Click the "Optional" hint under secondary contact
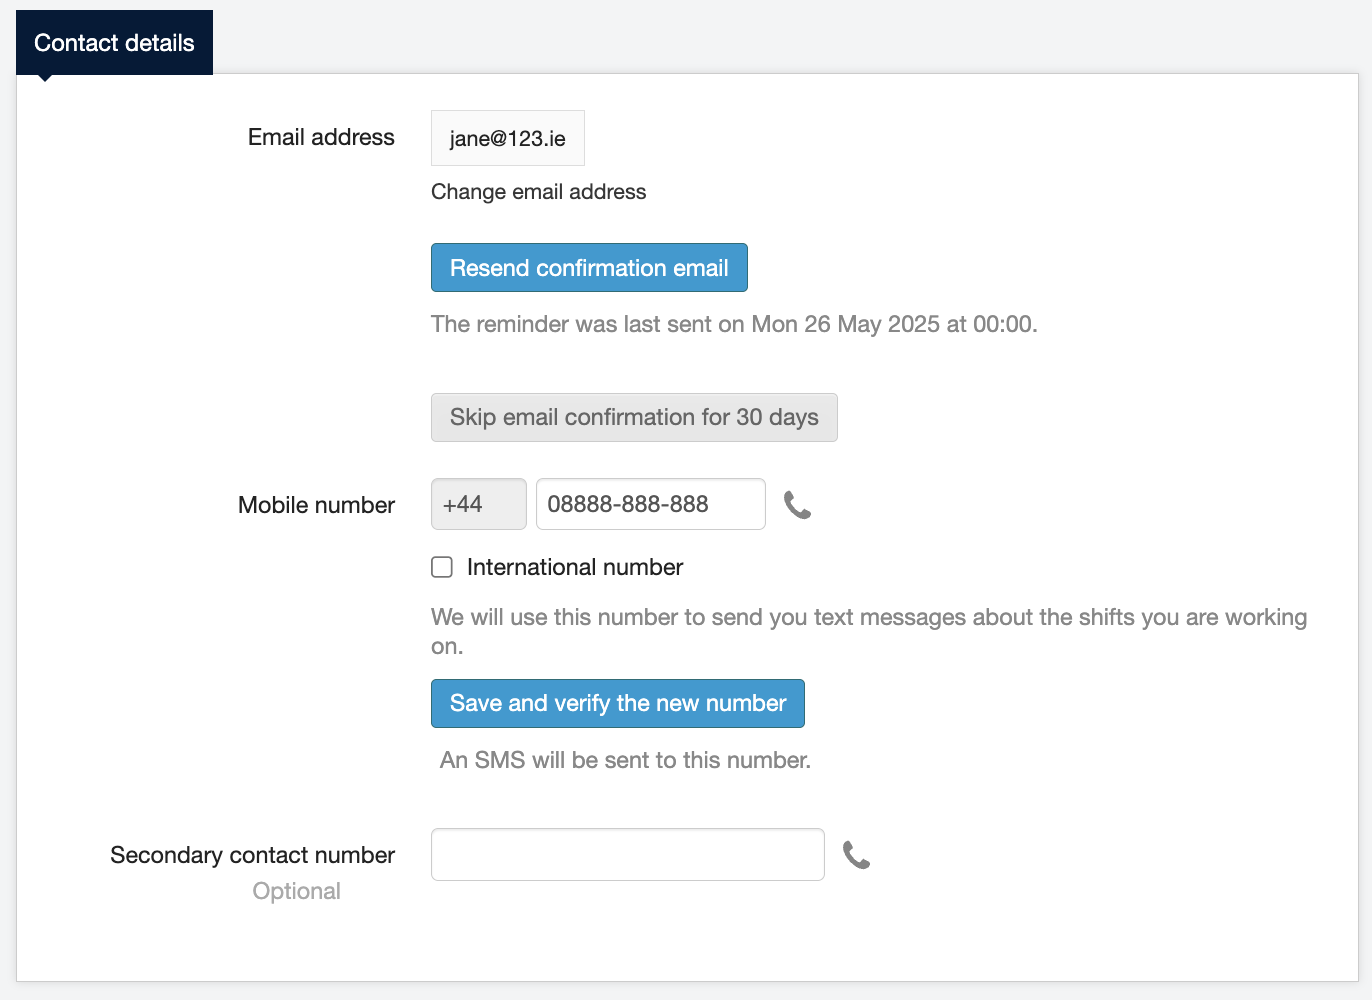1372x1000 pixels. (x=296, y=891)
